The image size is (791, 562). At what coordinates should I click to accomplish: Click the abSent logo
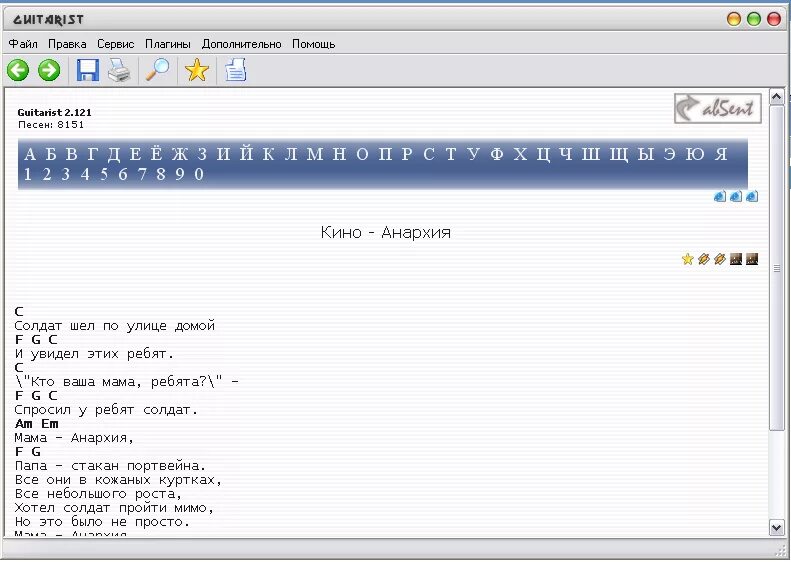pyautogui.click(x=717, y=108)
